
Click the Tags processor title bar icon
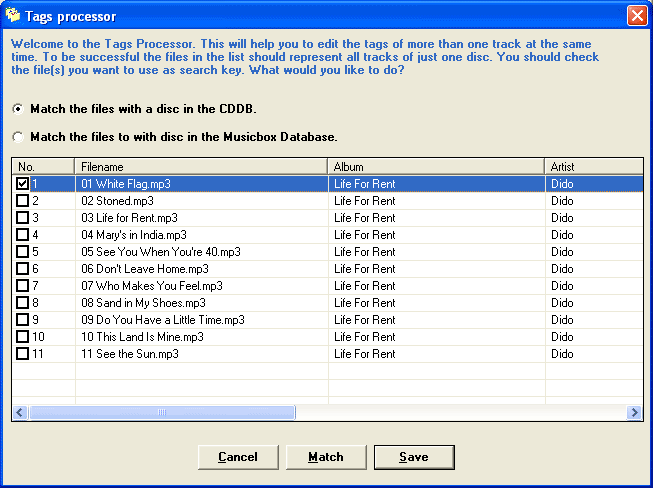(x=13, y=15)
